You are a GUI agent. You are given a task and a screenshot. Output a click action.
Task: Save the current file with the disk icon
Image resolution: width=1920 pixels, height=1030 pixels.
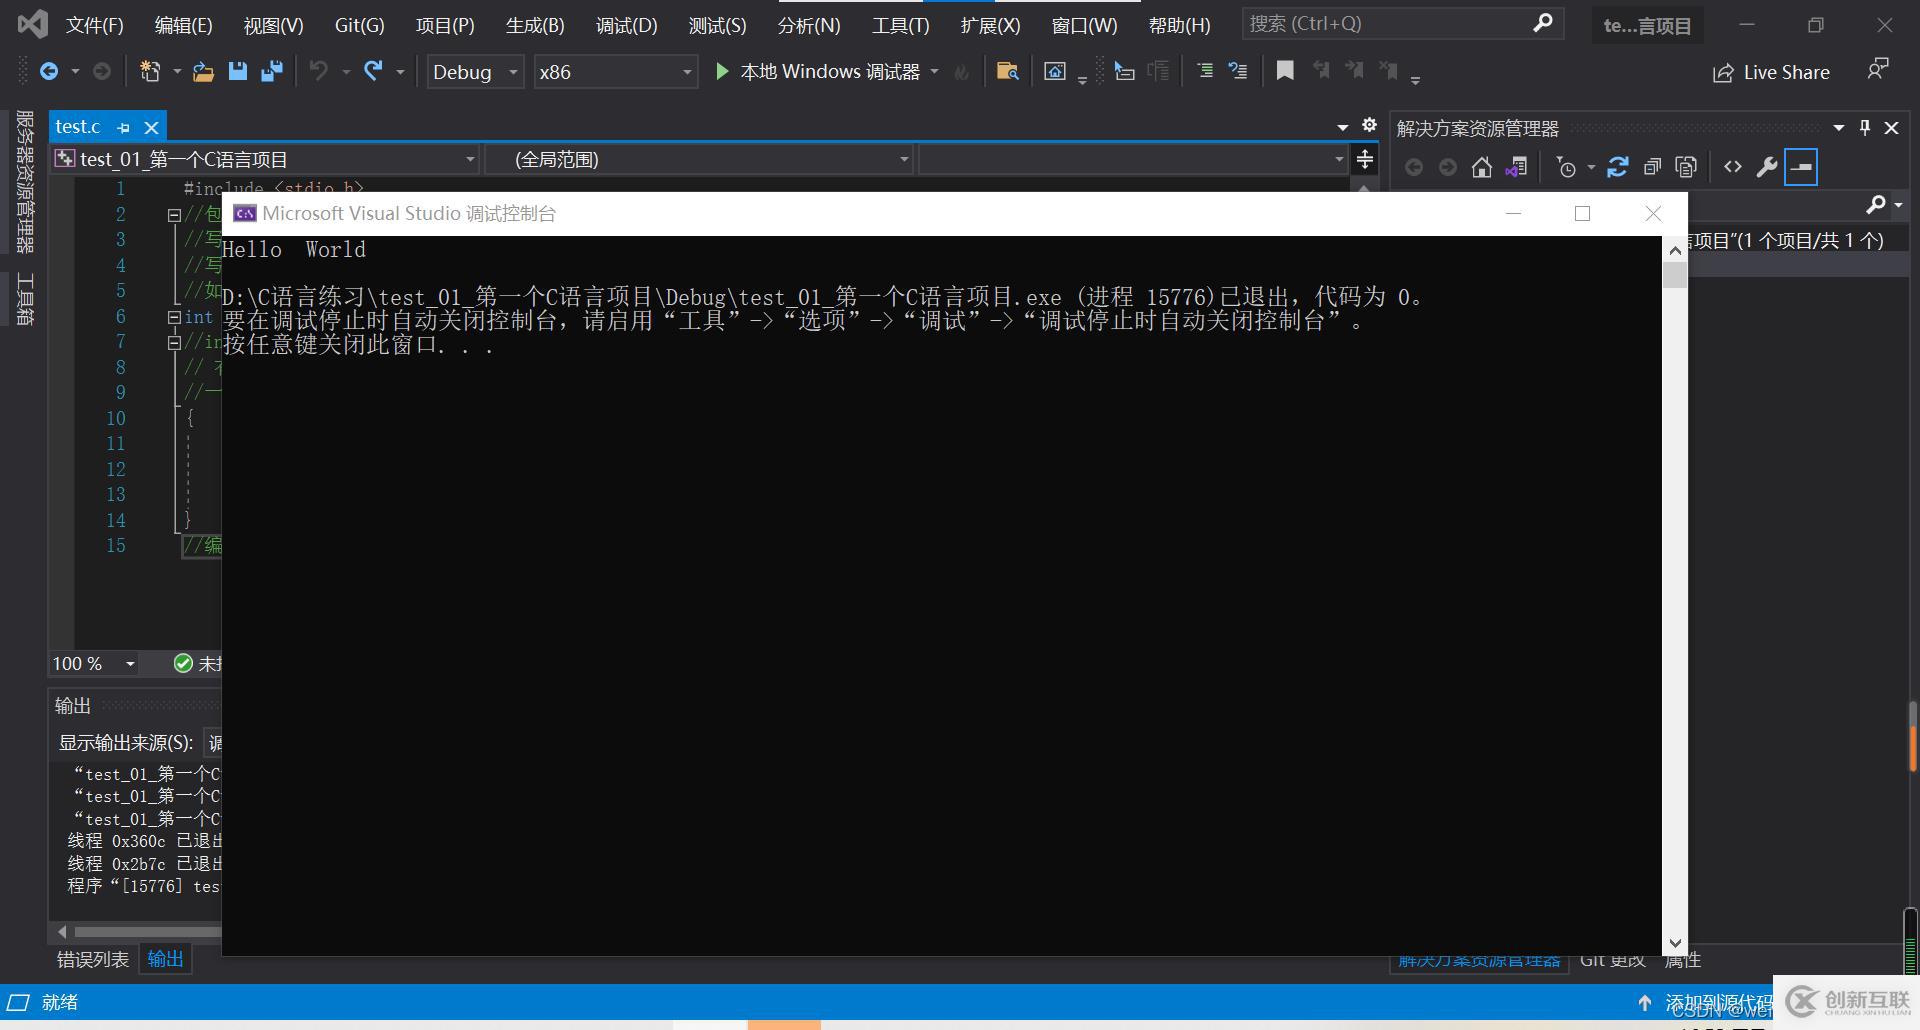click(x=237, y=71)
